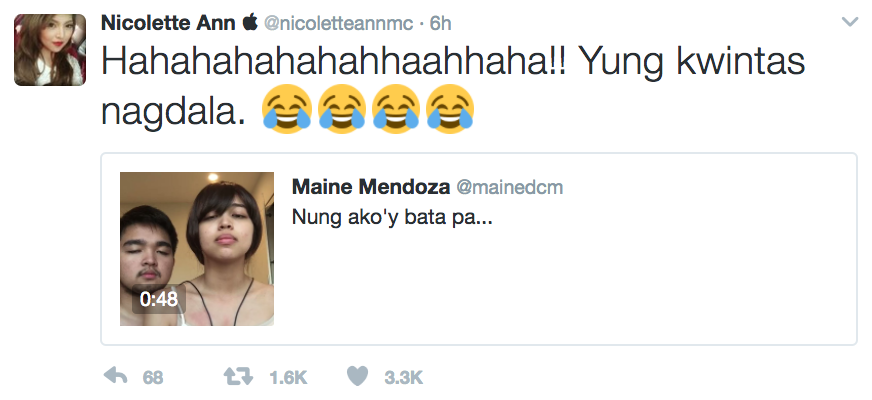The height and width of the screenshot is (400, 872).
Task: Click the 68 replies count
Action: pos(153,377)
